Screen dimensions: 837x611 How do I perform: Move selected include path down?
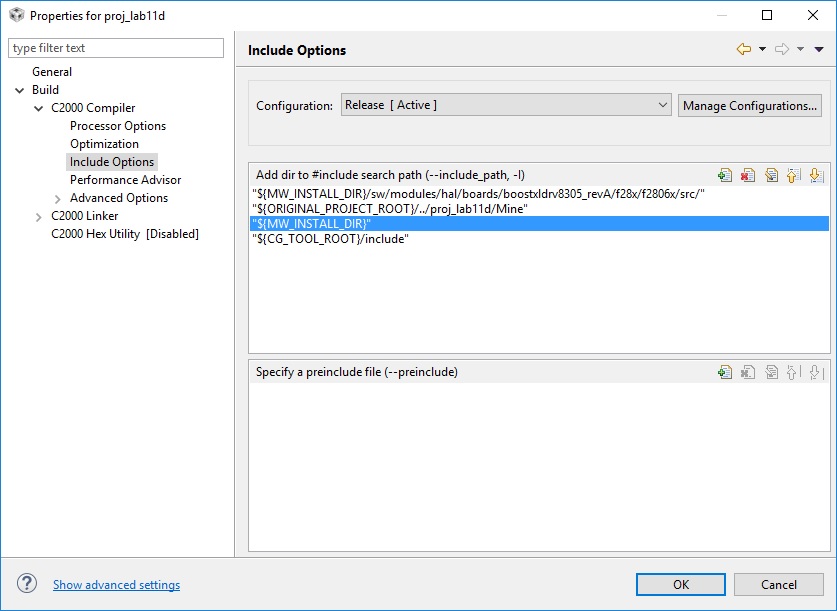[816, 175]
